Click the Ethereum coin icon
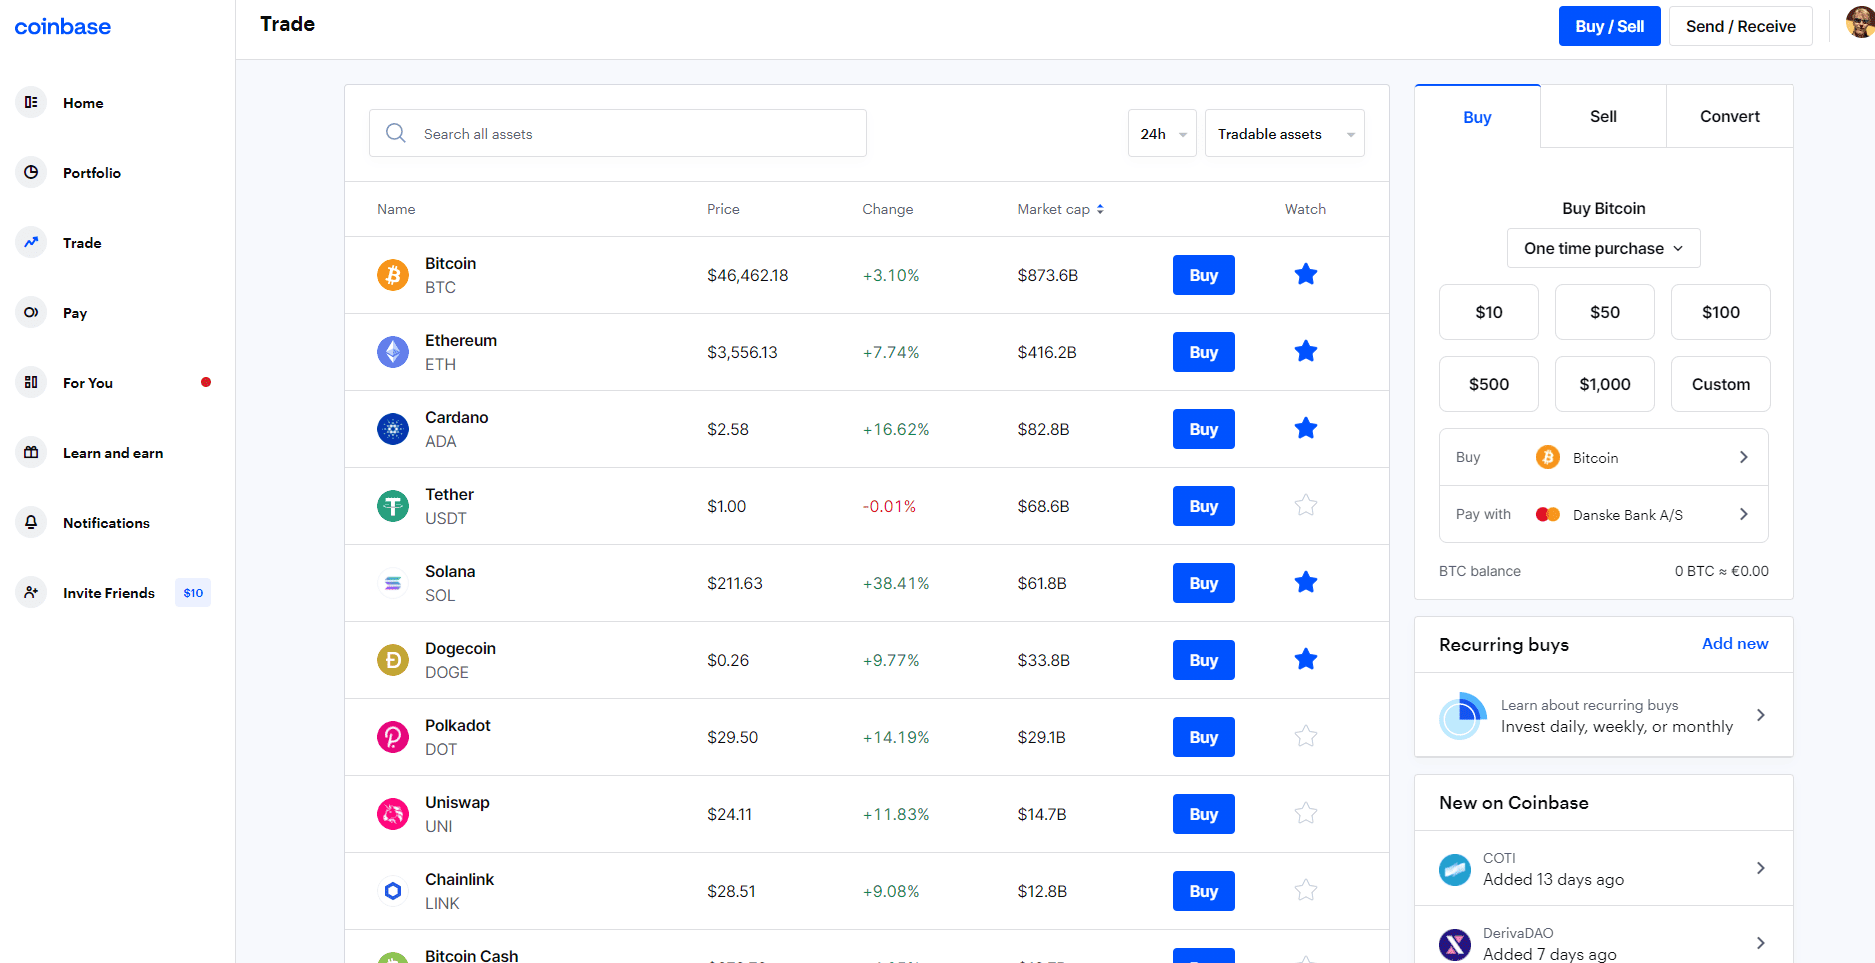This screenshot has height=963, width=1875. pyautogui.click(x=393, y=352)
